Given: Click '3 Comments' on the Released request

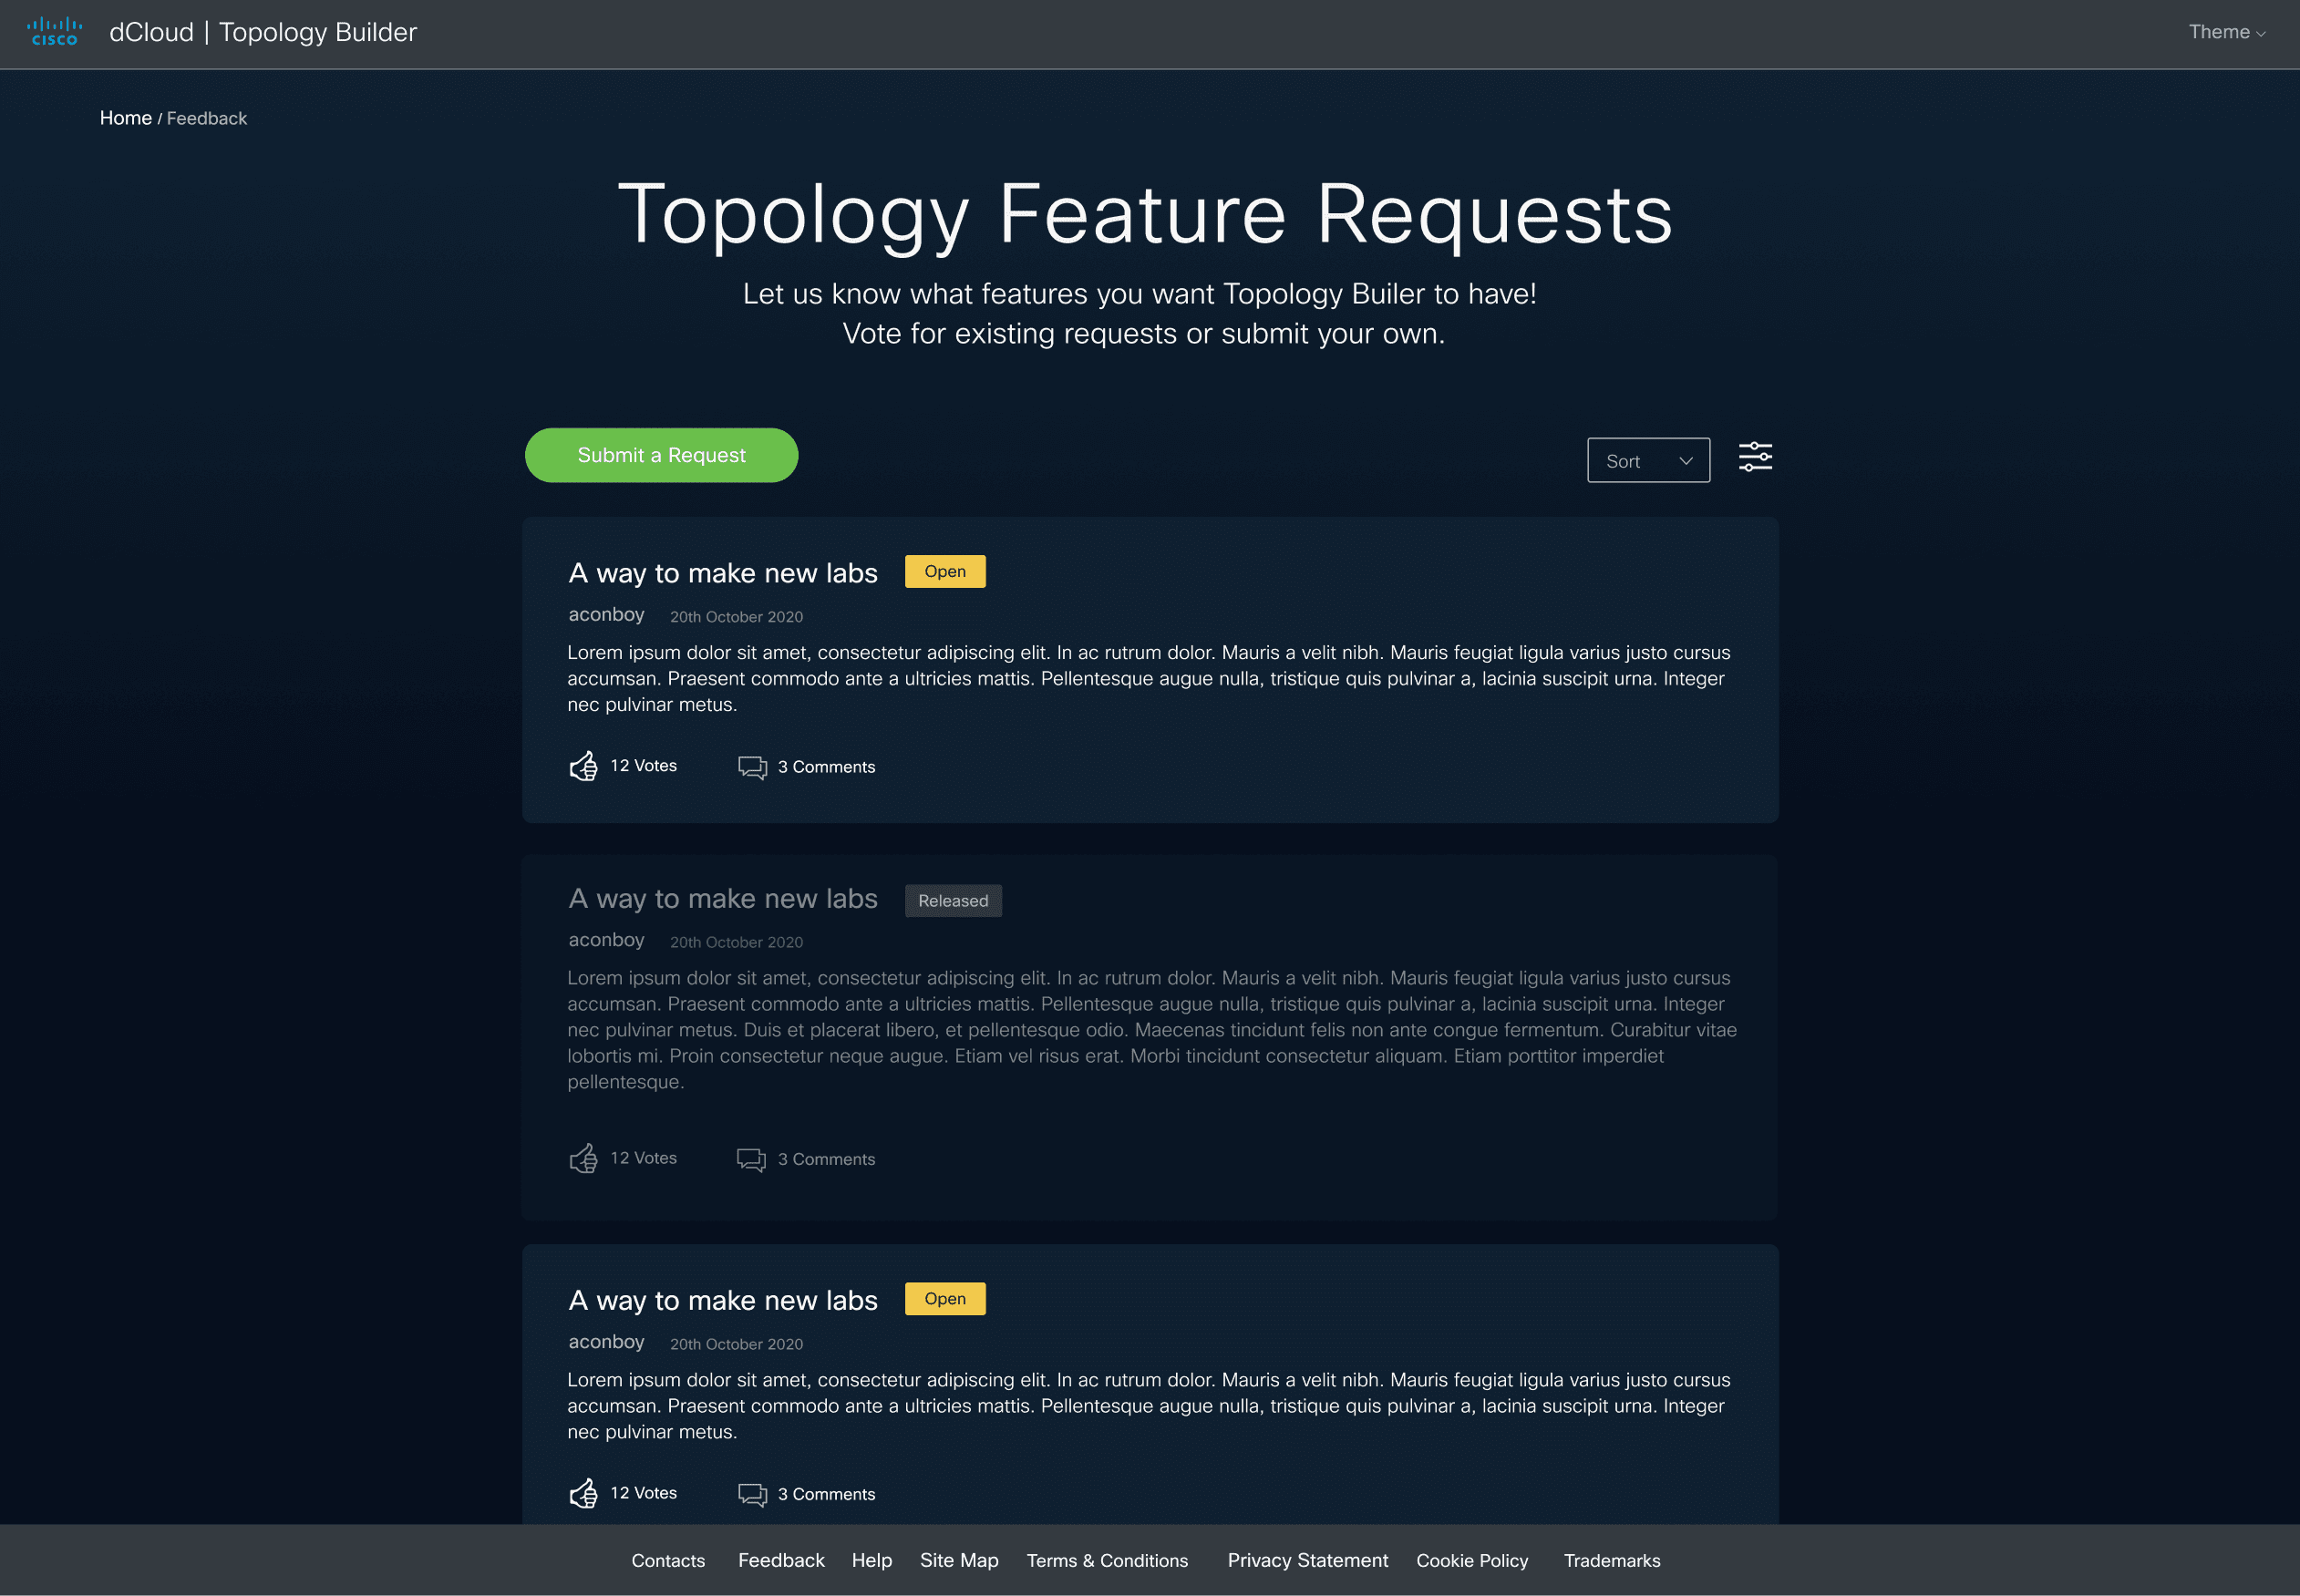Looking at the screenshot, I should click(826, 1159).
